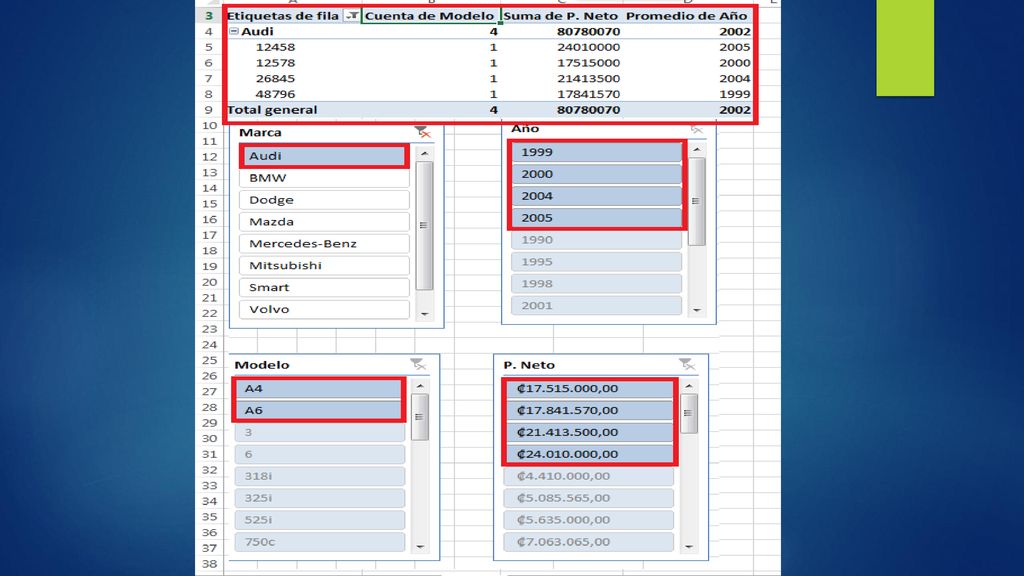Click the P. Neto slicer scroll-down arrow
1024x576 pixels.
coord(689,547)
